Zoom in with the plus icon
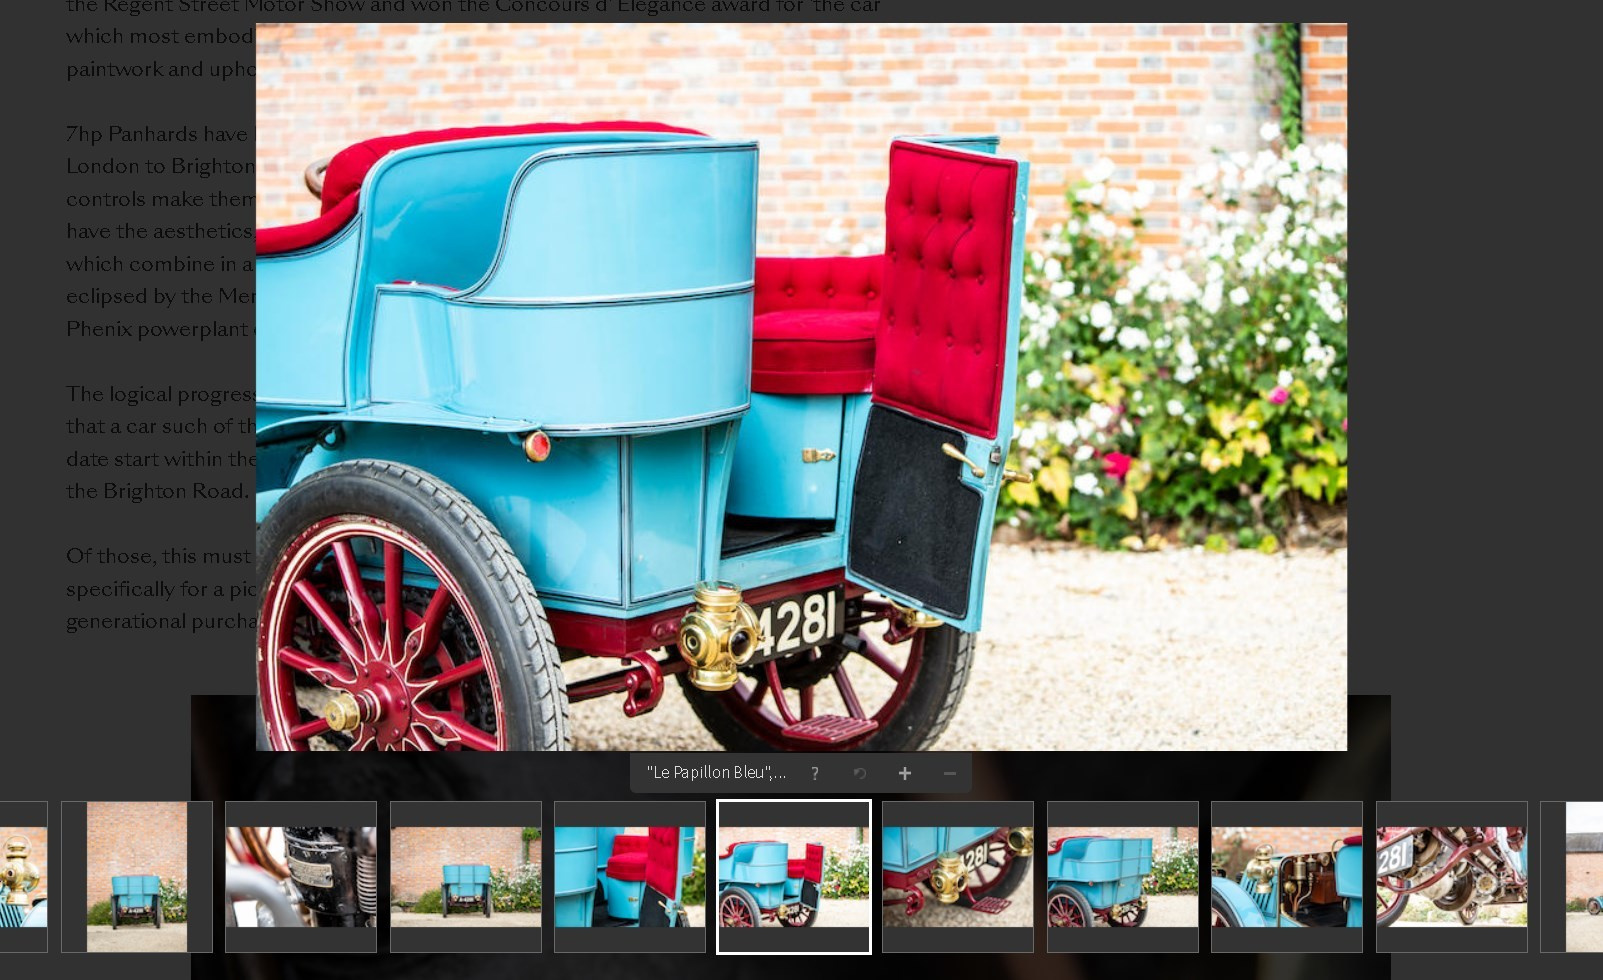This screenshot has height=980, width=1603. (905, 773)
